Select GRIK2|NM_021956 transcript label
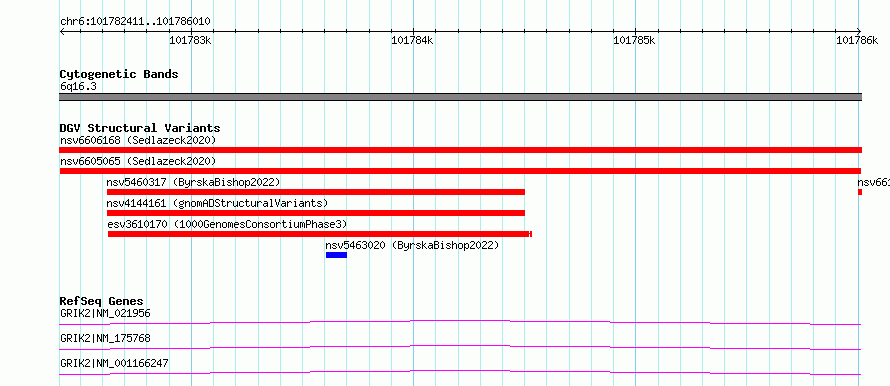 (105, 313)
